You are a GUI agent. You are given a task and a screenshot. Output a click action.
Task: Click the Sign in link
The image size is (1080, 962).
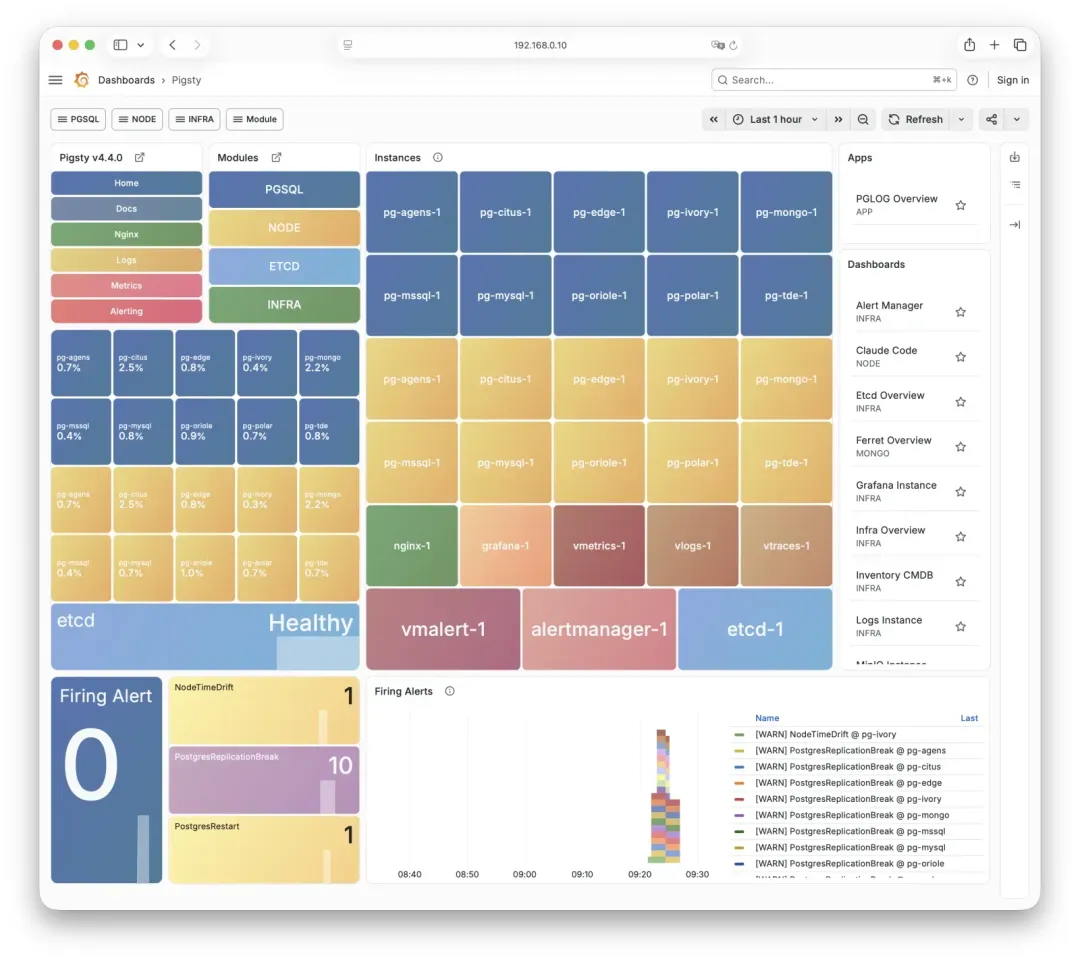(1012, 80)
